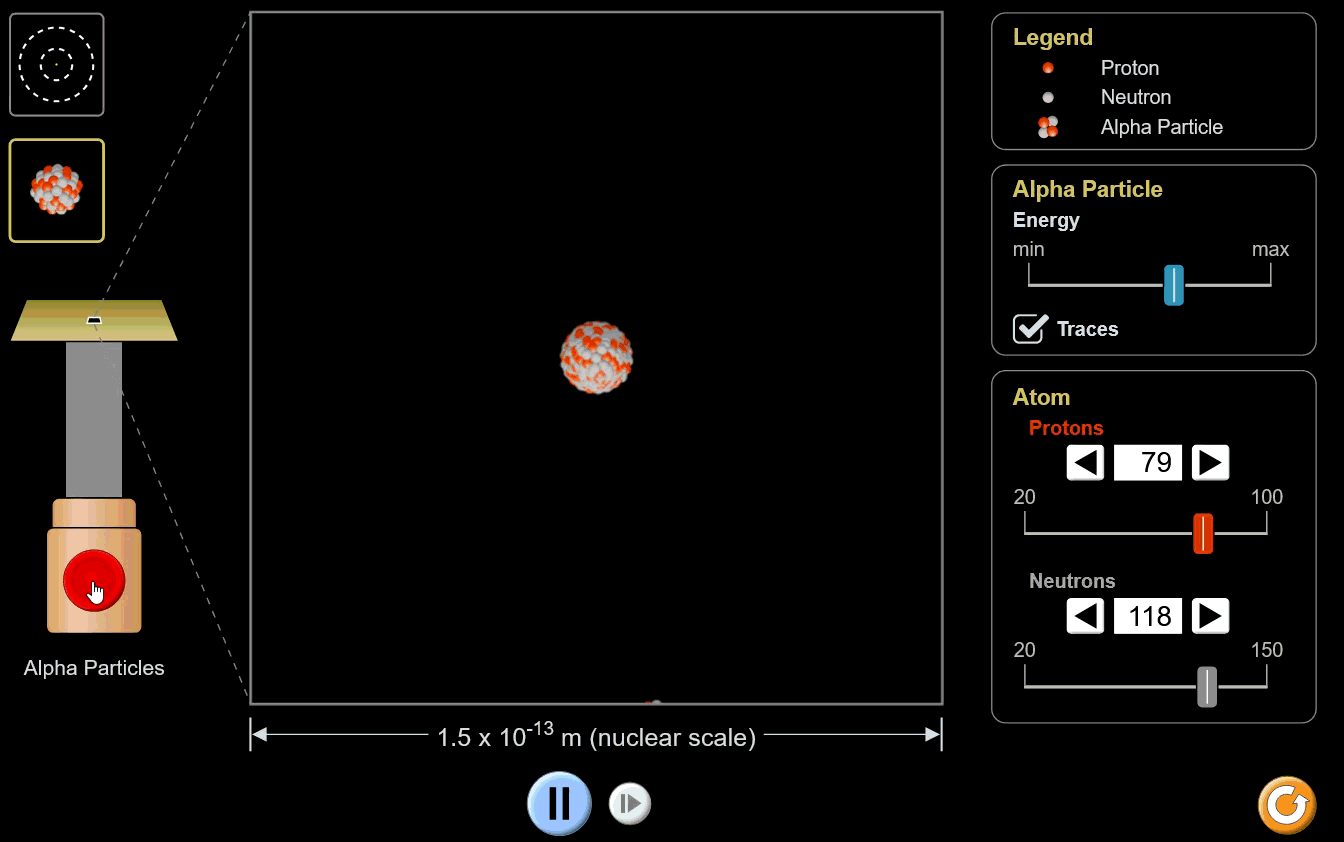The width and height of the screenshot is (1344, 842).
Task: Step the simulation forward one frame
Action: pyautogui.click(x=630, y=803)
